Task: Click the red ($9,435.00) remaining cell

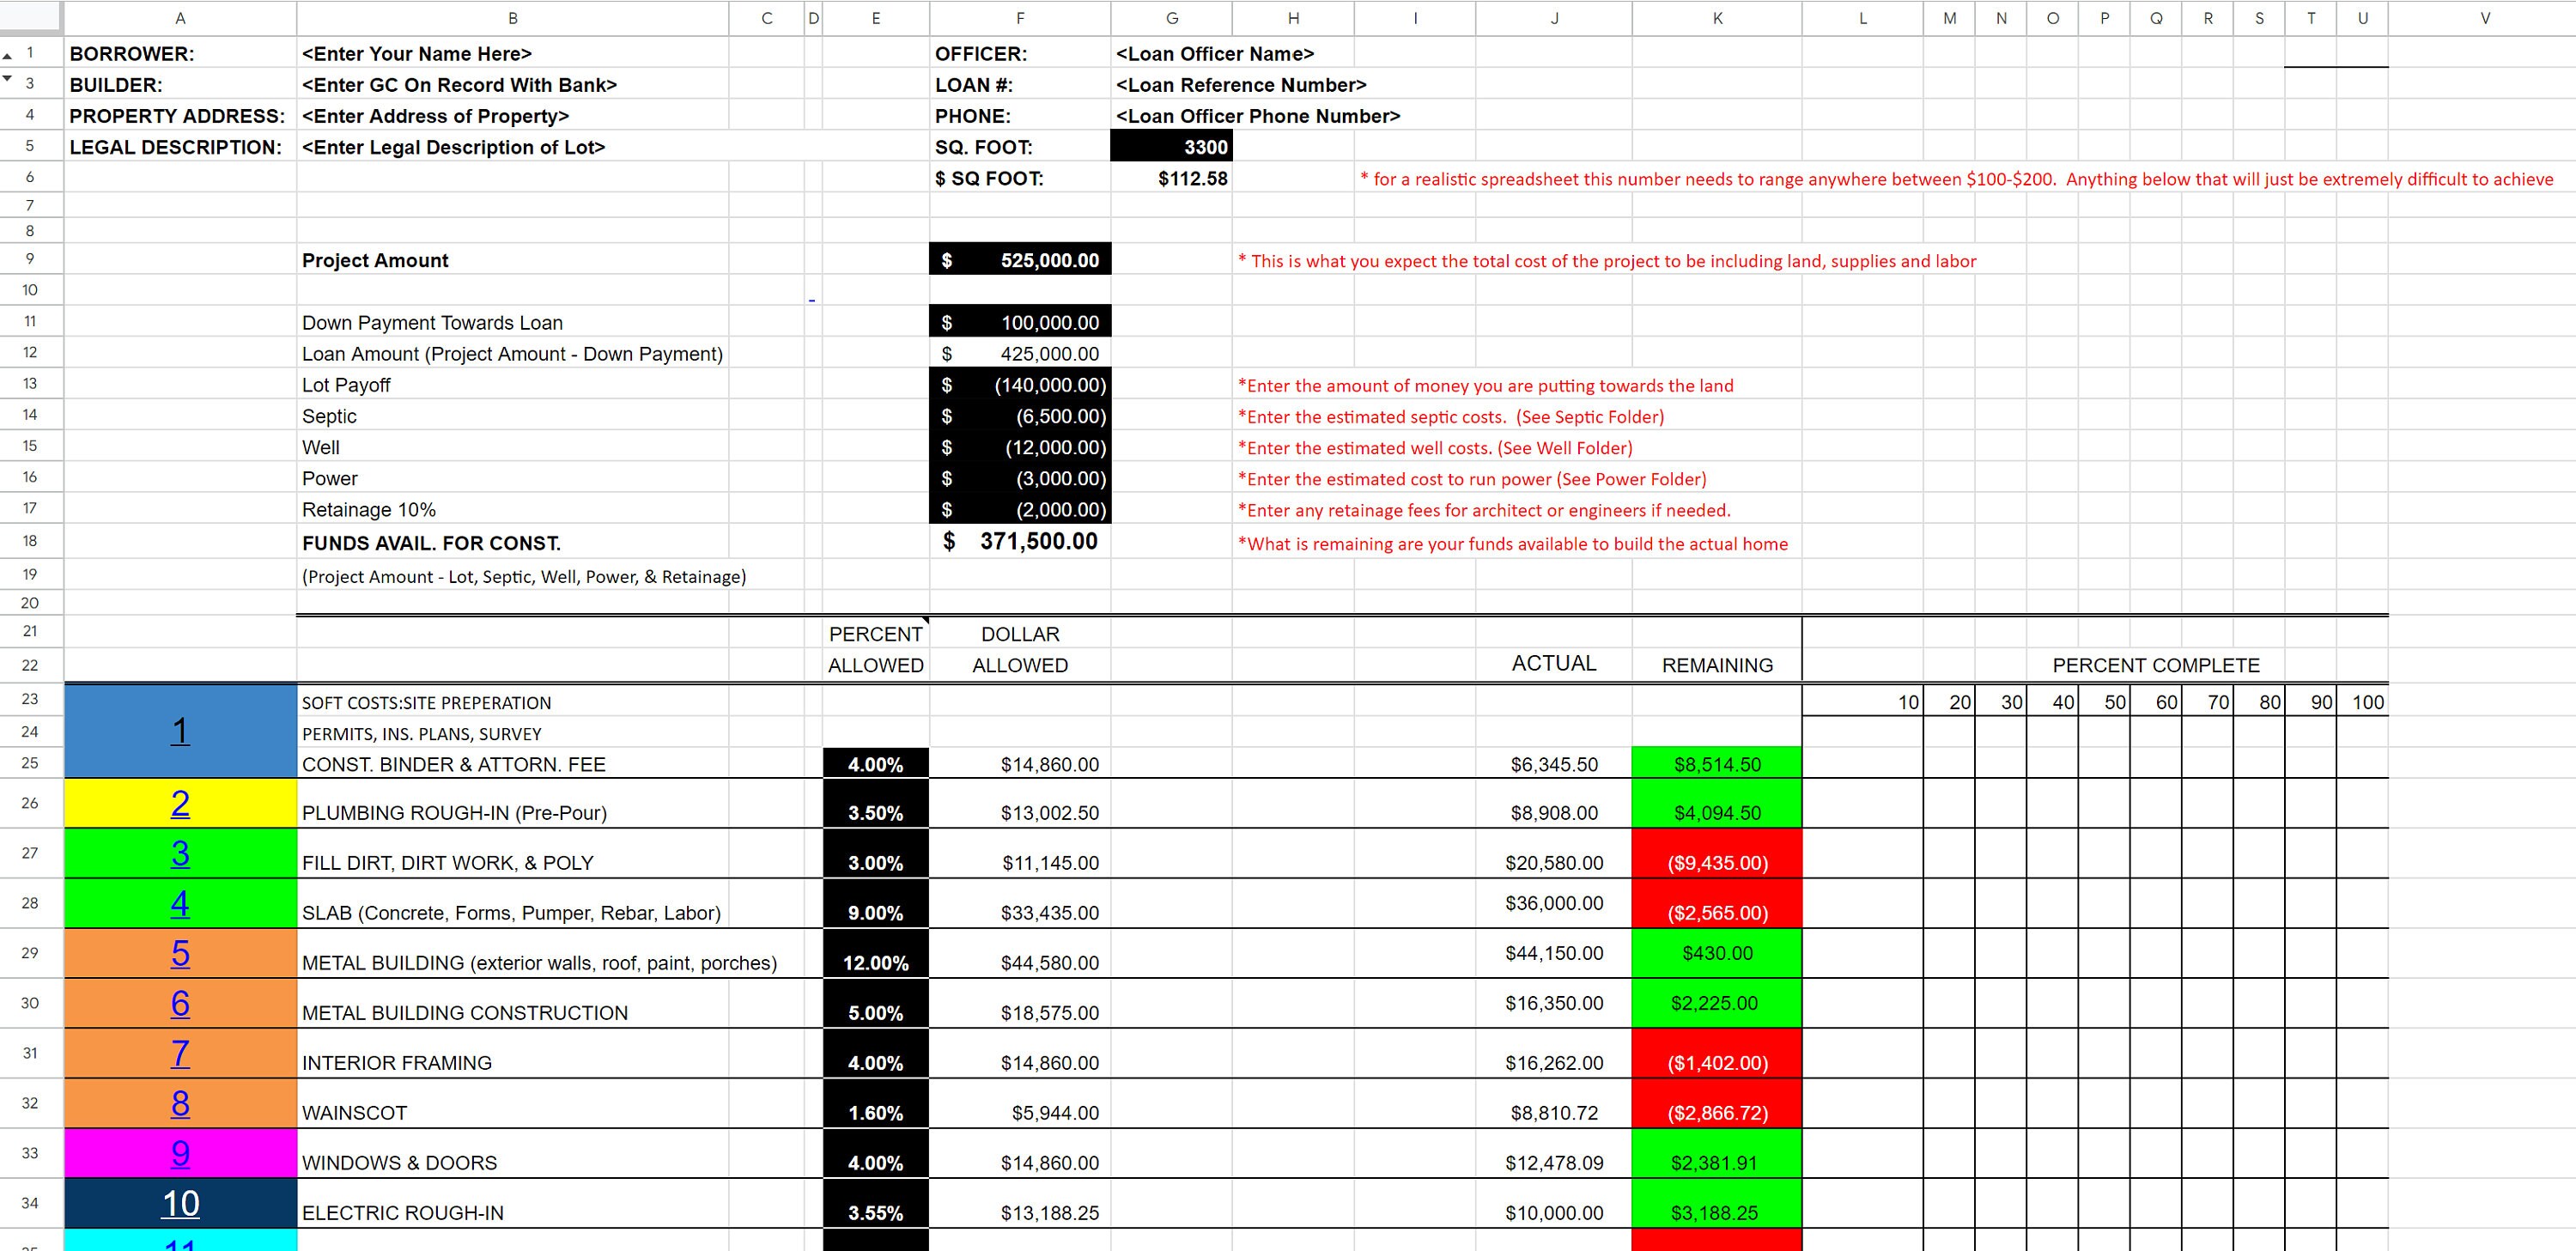Action: (x=1717, y=862)
